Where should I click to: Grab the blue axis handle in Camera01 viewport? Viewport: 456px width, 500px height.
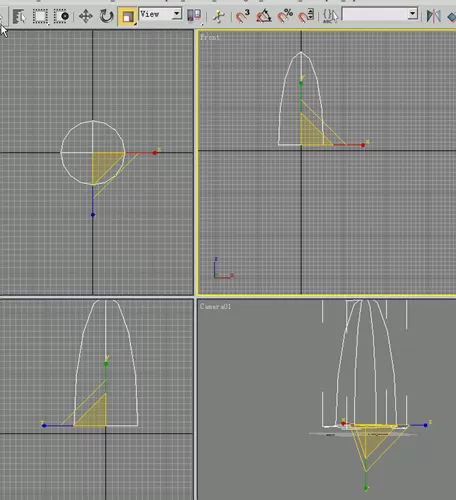pyautogui.click(x=426, y=425)
